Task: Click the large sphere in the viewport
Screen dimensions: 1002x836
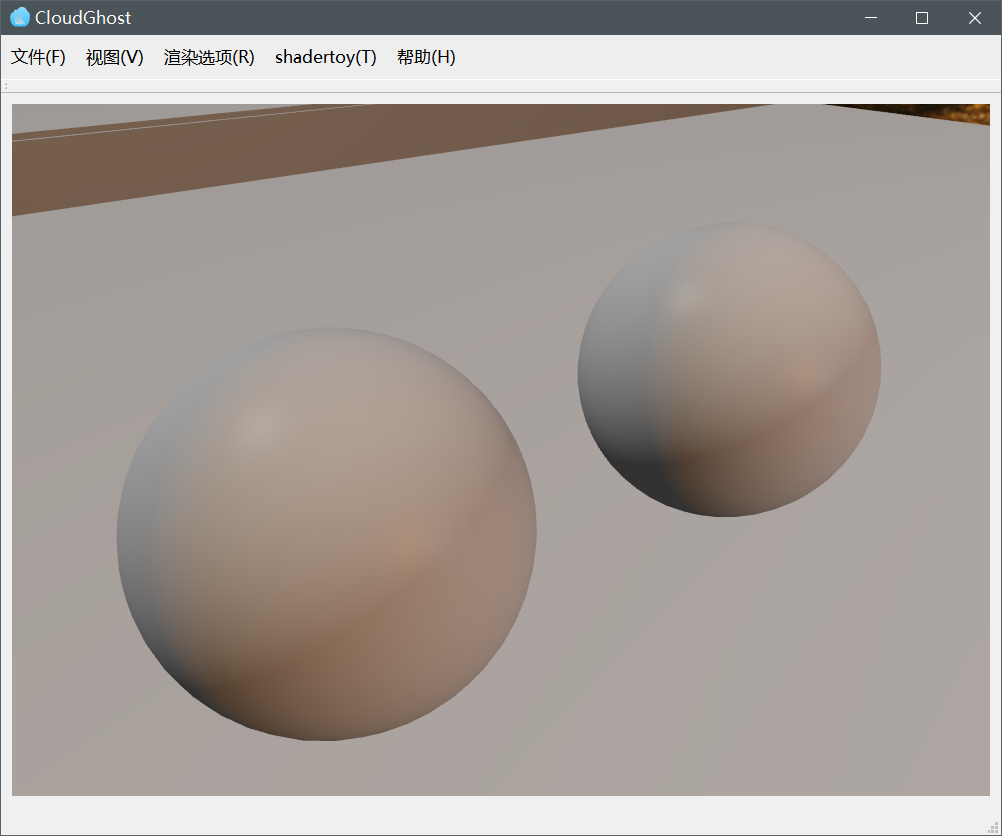Action: 326,535
